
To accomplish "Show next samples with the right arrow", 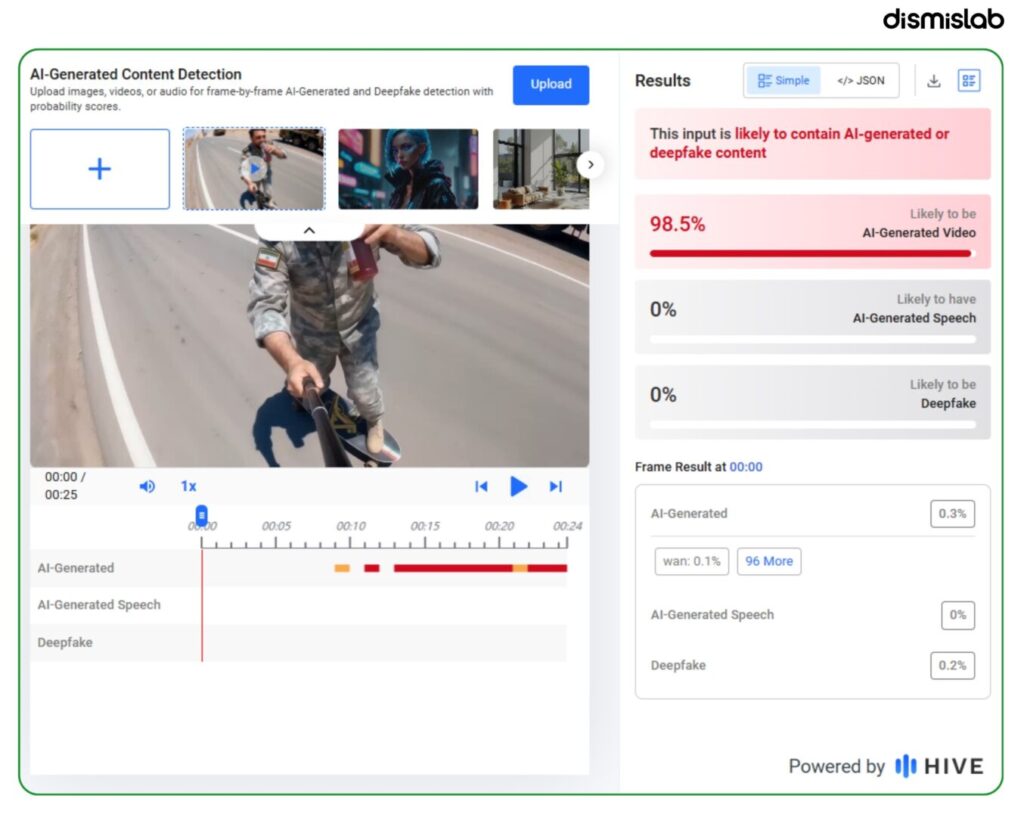I will coord(590,165).
